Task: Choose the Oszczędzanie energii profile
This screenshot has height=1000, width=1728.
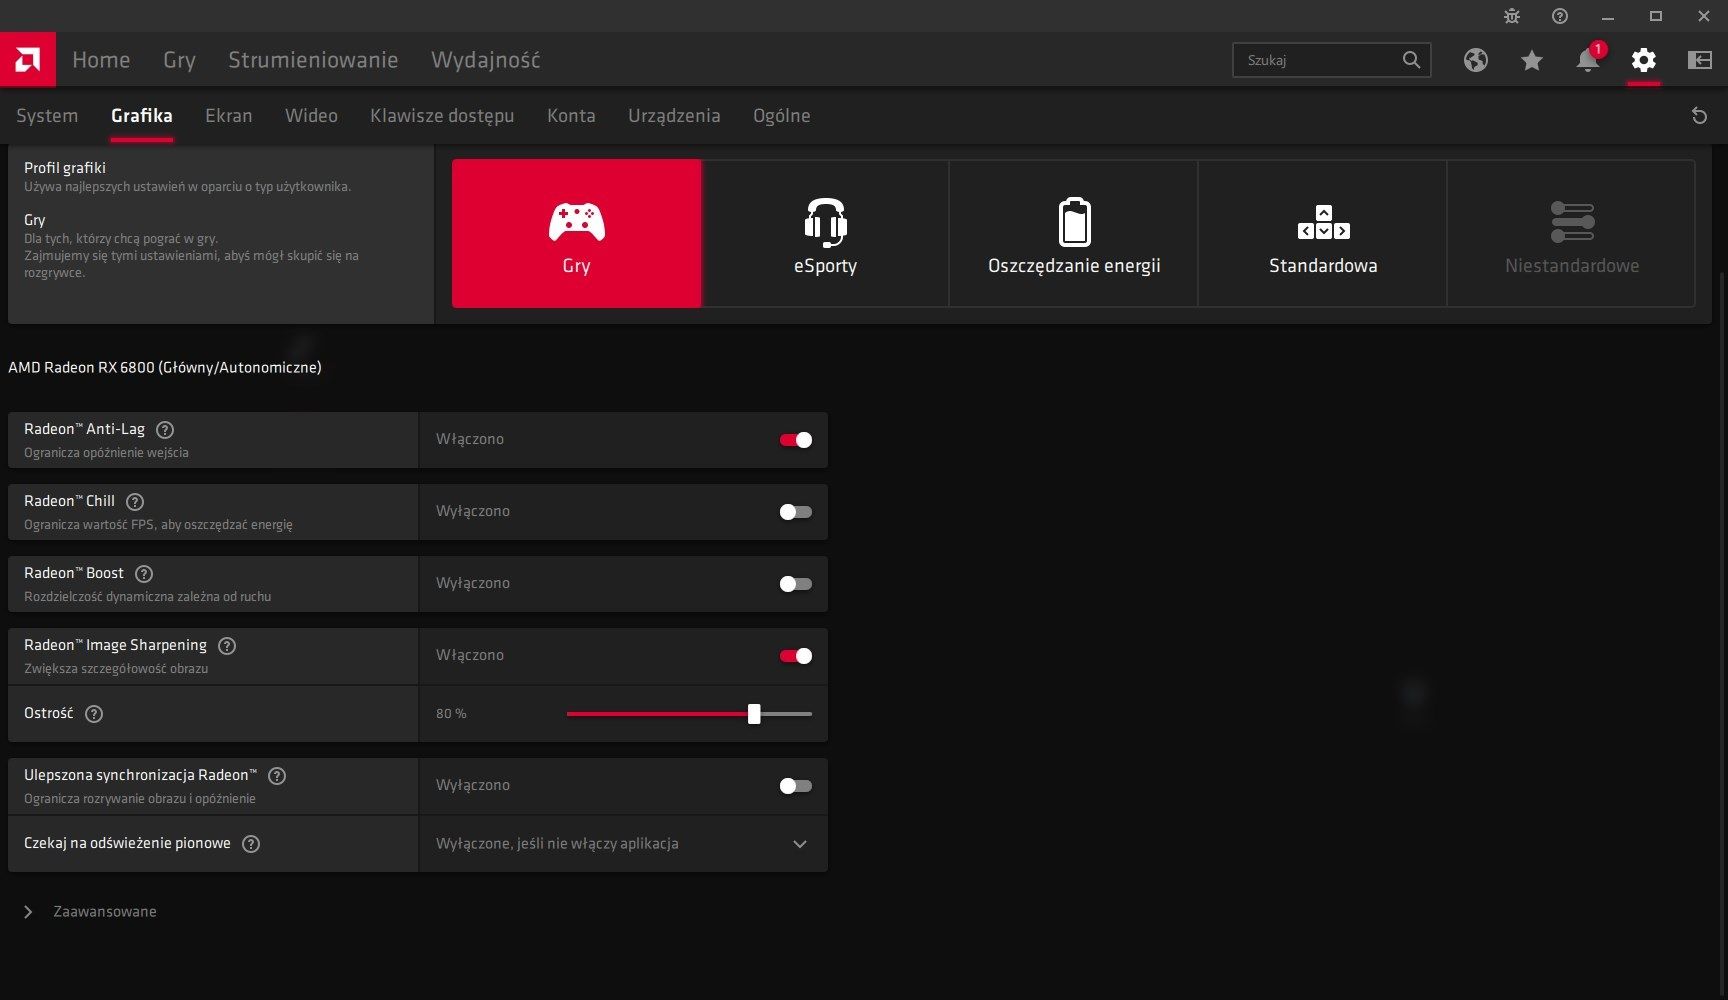Action: point(1074,233)
